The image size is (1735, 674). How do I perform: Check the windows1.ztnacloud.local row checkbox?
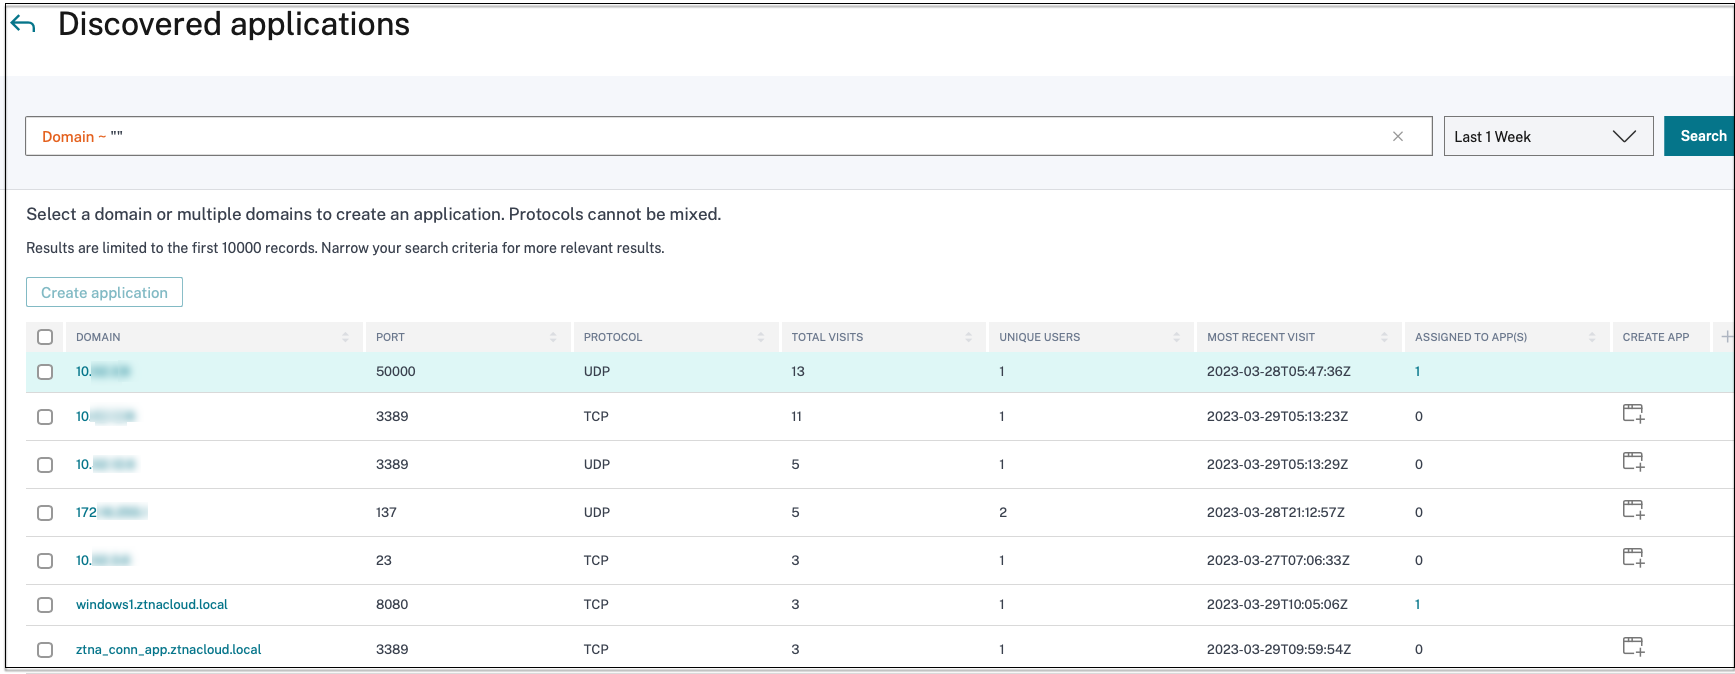pyautogui.click(x=45, y=605)
